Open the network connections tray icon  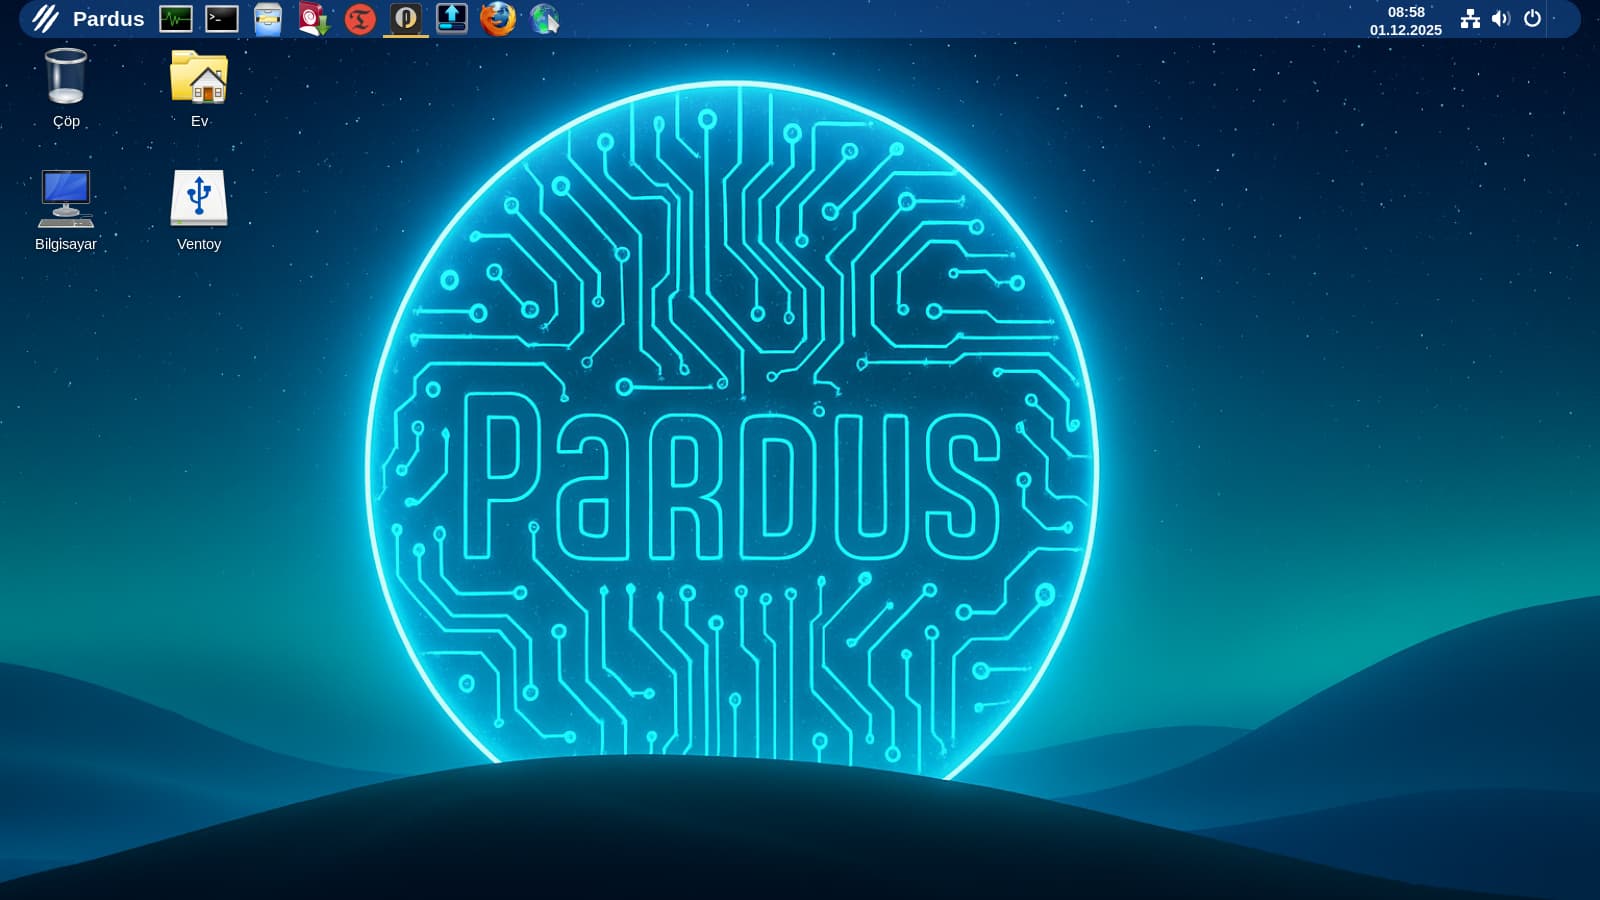coord(1470,19)
